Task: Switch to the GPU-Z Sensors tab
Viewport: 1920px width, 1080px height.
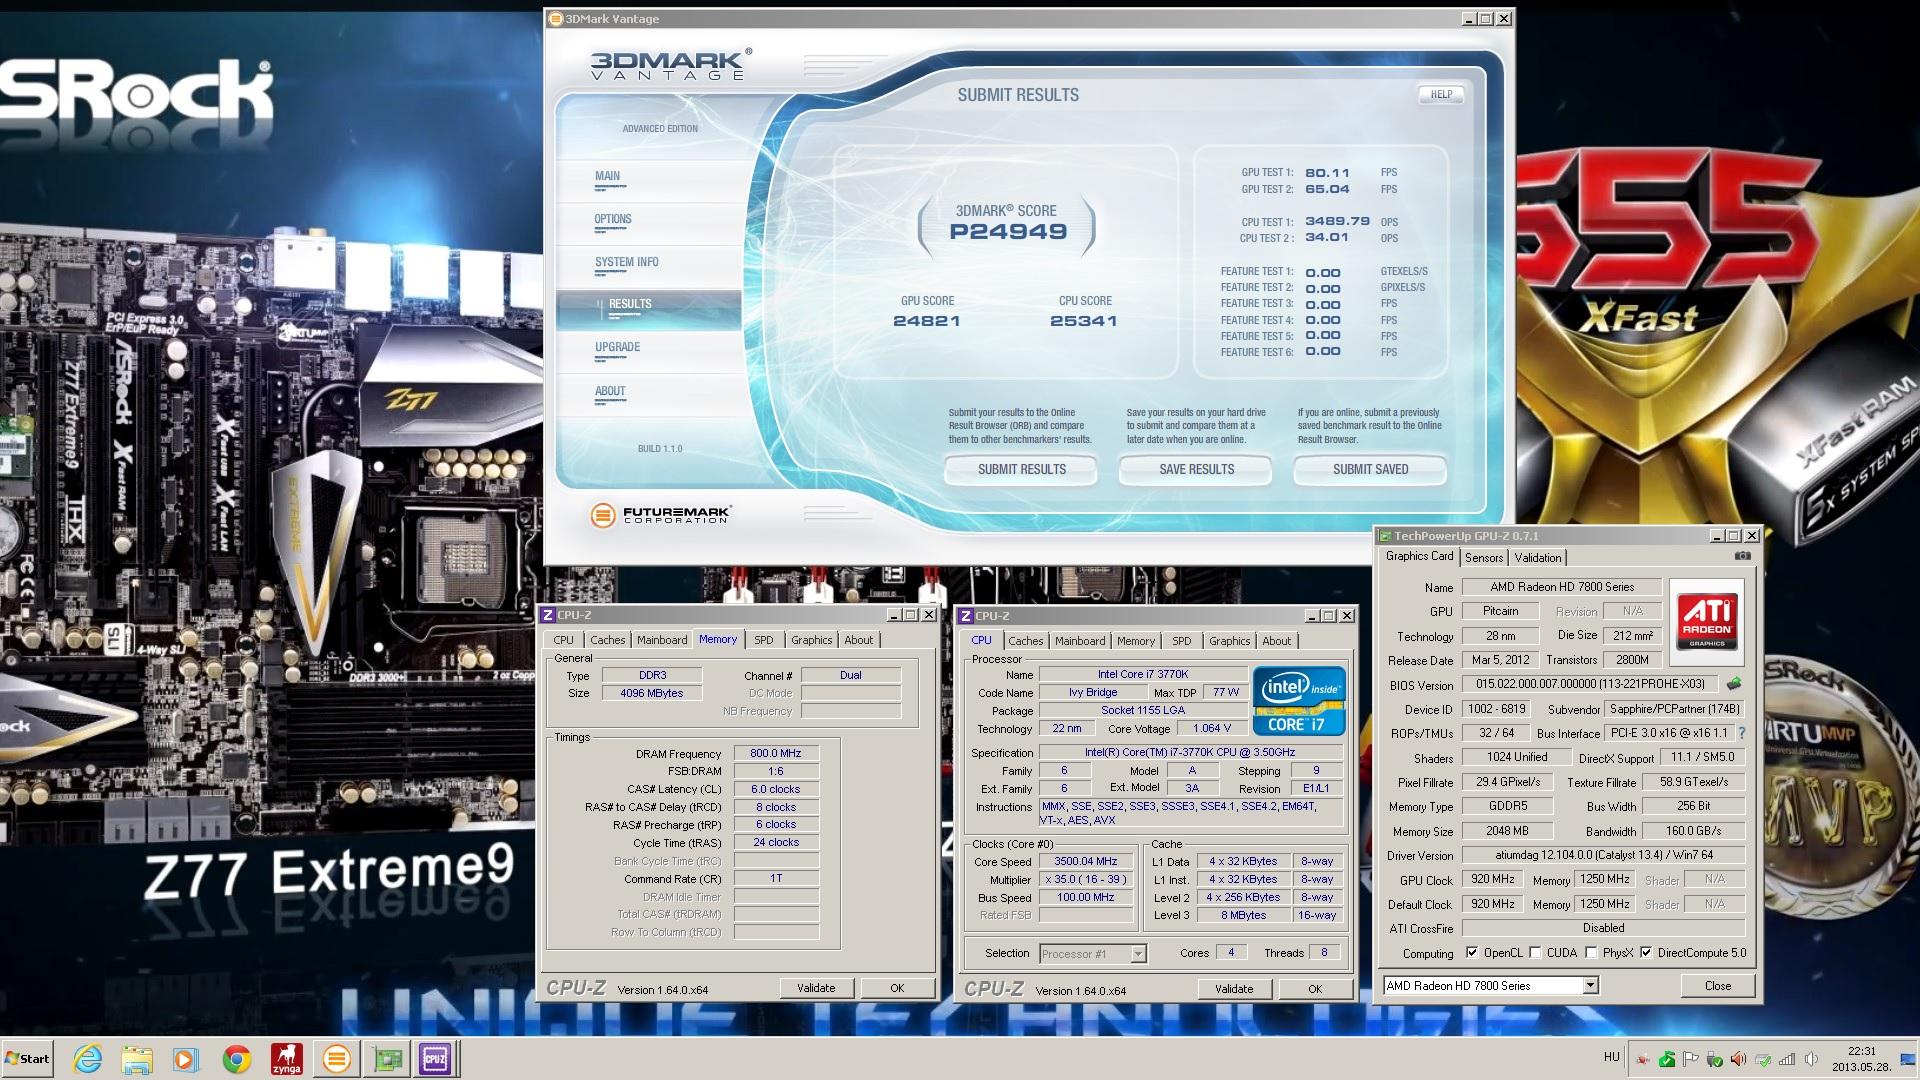Action: pyautogui.click(x=1484, y=558)
